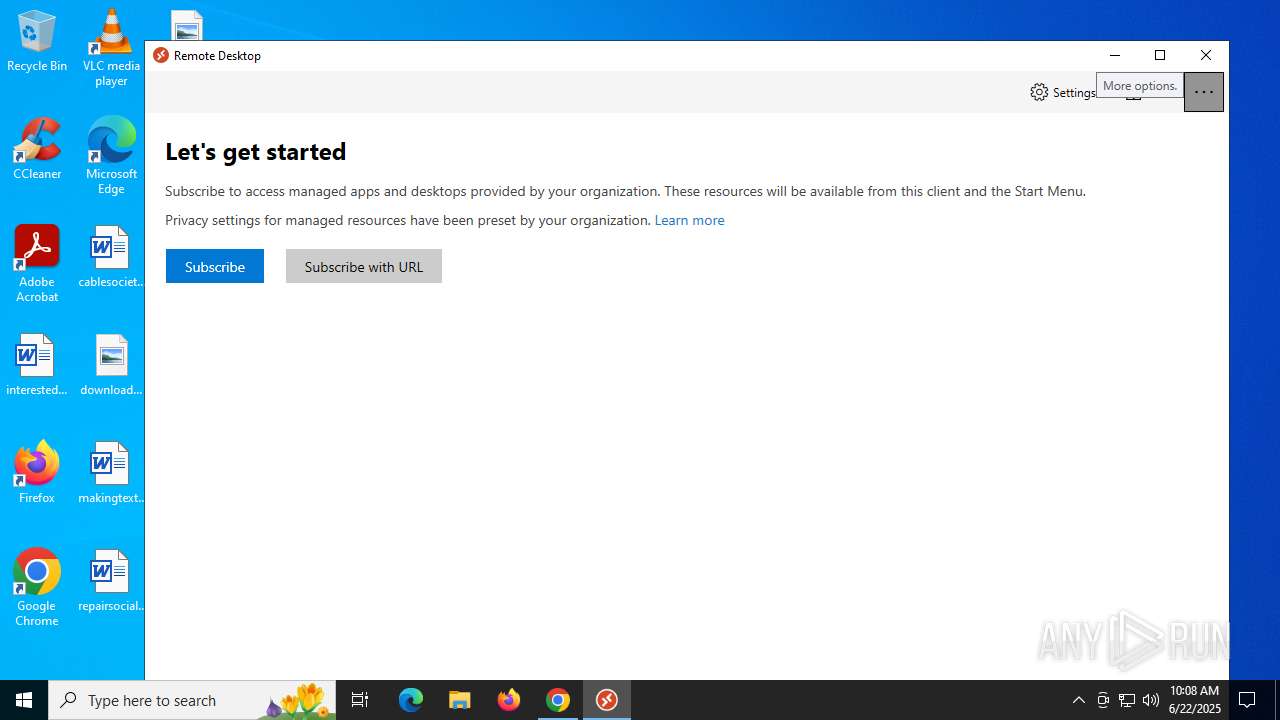Show hidden system tray icons
The image size is (1280, 720).
tap(1078, 700)
